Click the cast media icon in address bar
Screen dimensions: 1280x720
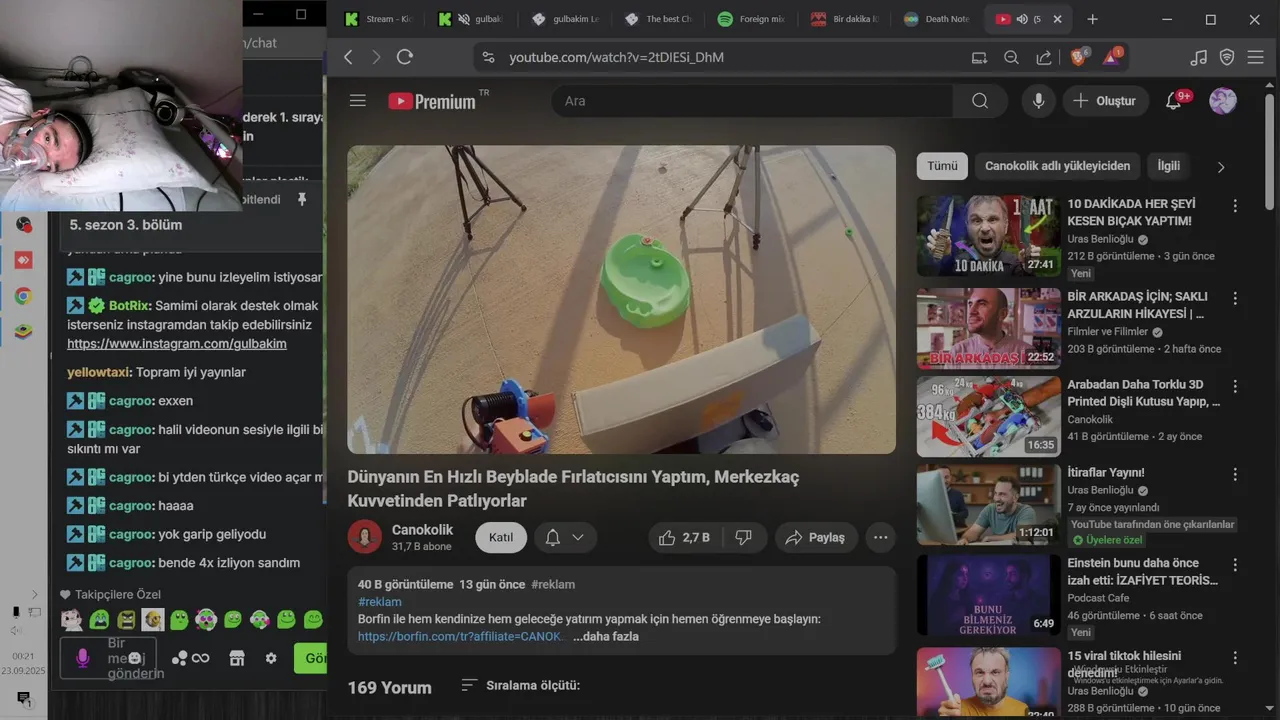coord(979,57)
